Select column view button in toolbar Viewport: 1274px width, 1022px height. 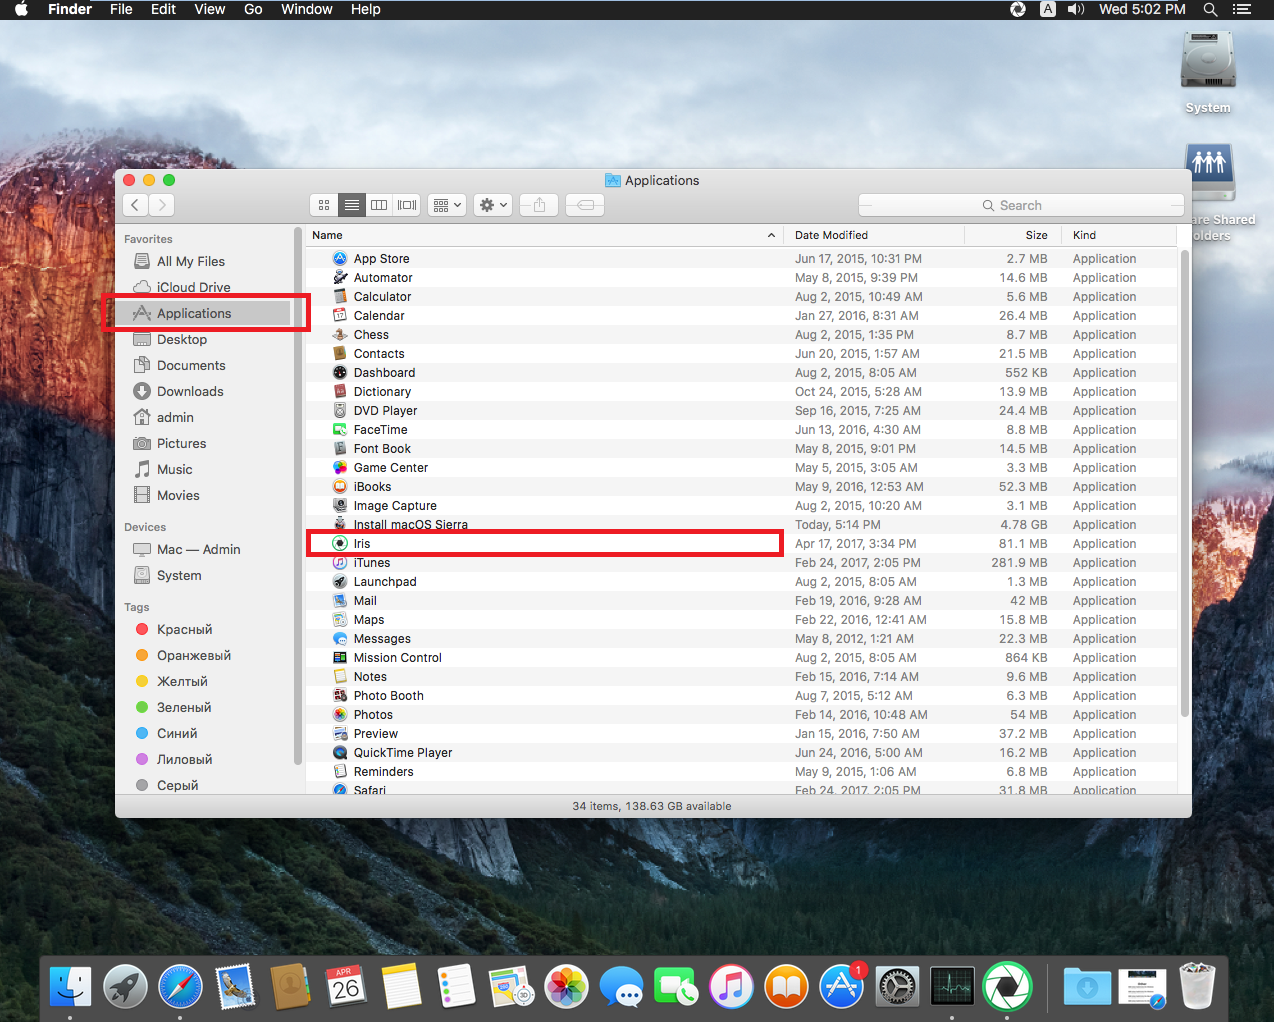pos(379,205)
